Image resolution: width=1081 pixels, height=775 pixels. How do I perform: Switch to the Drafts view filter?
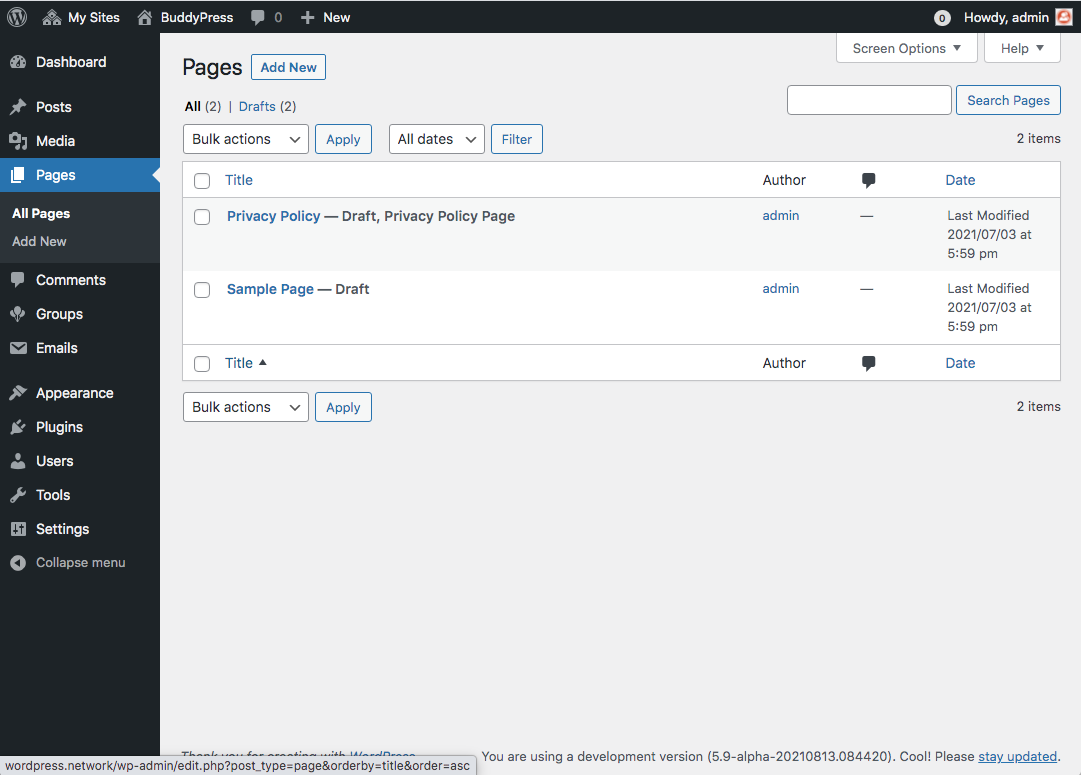(x=257, y=106)
